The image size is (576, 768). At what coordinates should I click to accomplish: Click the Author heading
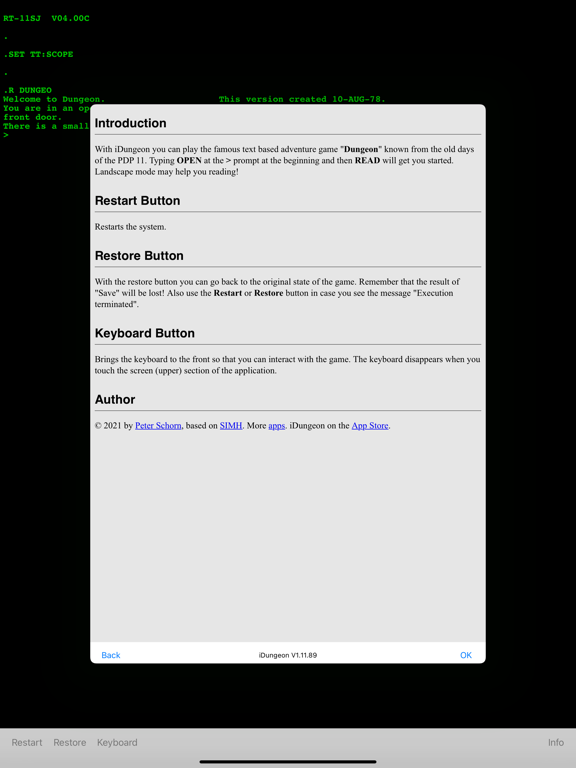point(115,399)
